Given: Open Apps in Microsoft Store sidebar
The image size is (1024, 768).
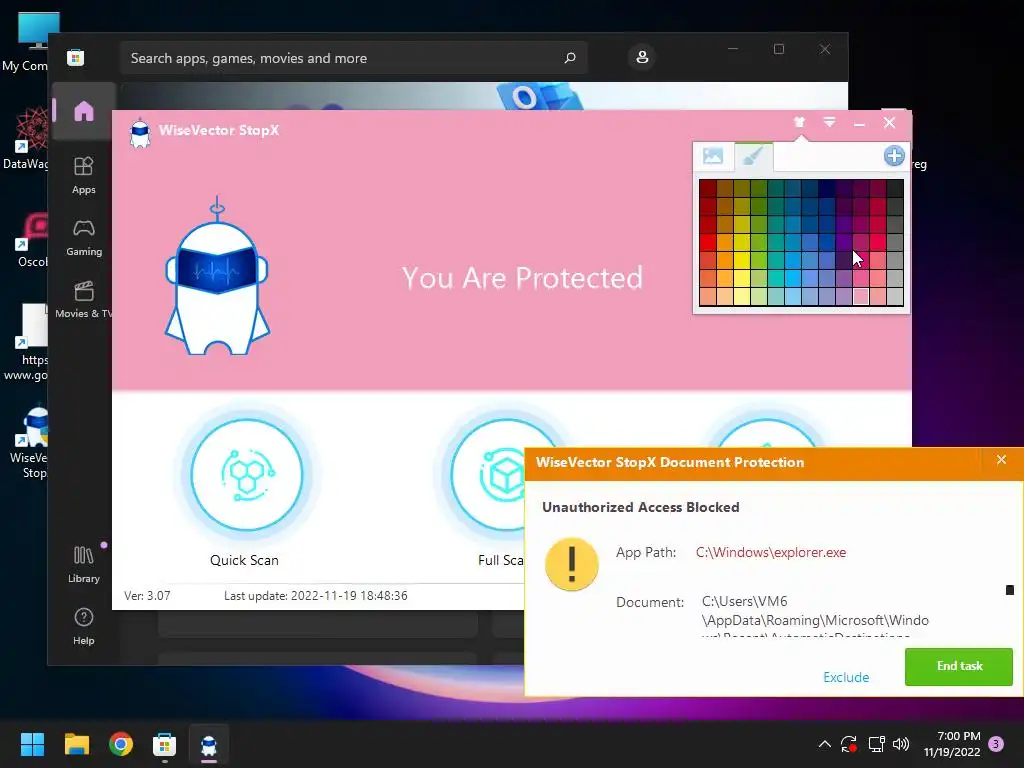Looking at the screenshot, I should 84,175.
